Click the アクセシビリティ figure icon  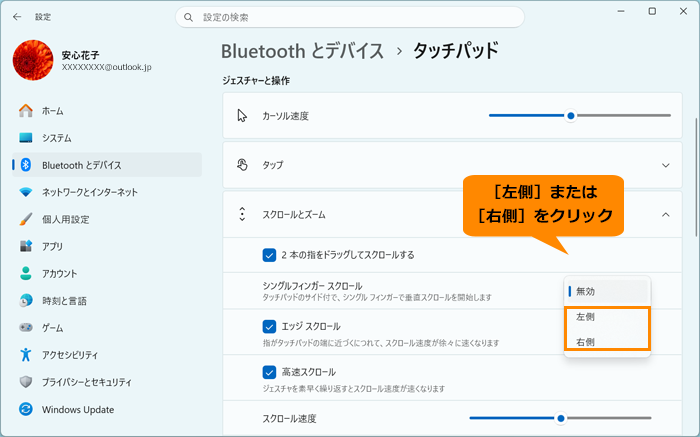point(26,355)
